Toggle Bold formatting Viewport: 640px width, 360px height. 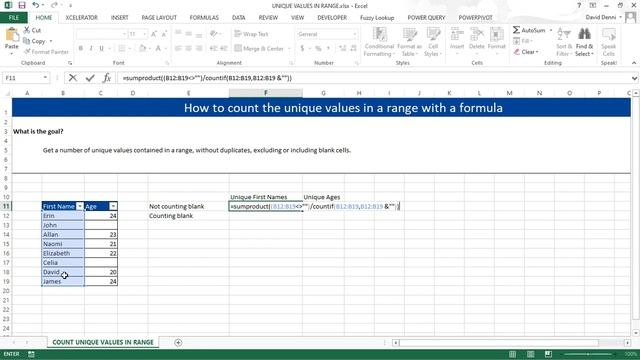click(x=81, y=48)
